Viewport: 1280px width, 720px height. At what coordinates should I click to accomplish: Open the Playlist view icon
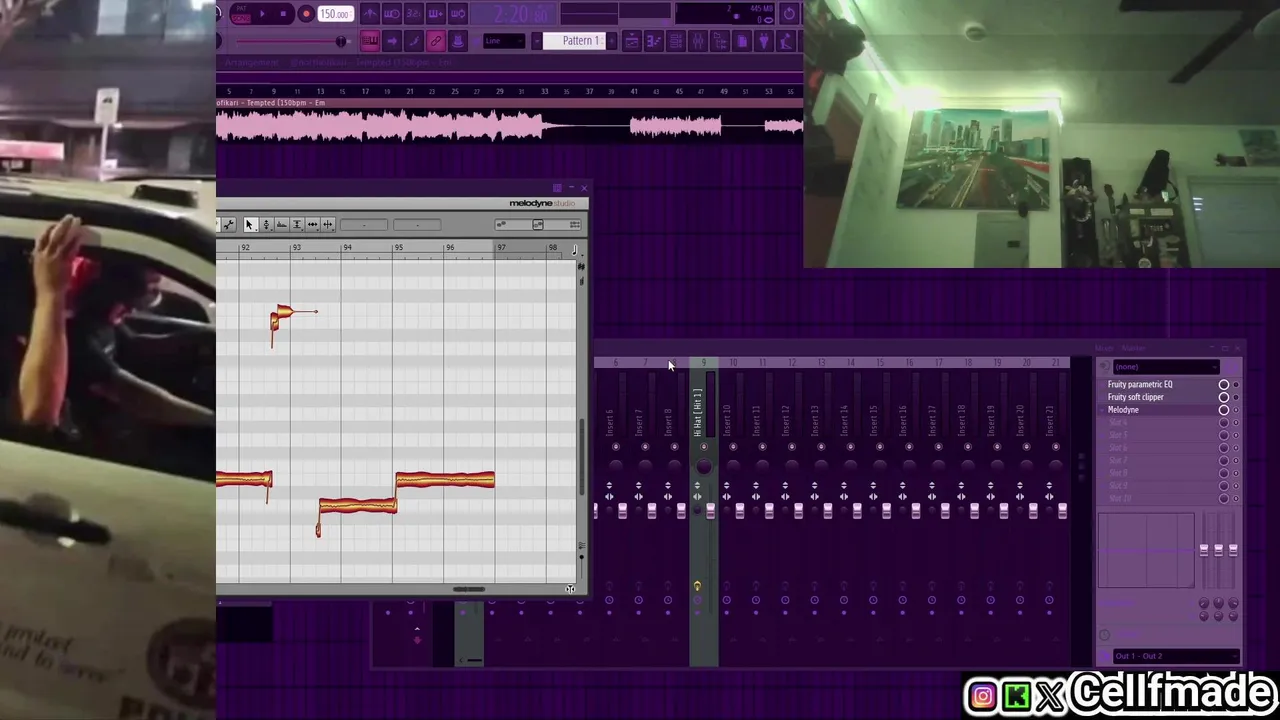[x=632, y=41]
